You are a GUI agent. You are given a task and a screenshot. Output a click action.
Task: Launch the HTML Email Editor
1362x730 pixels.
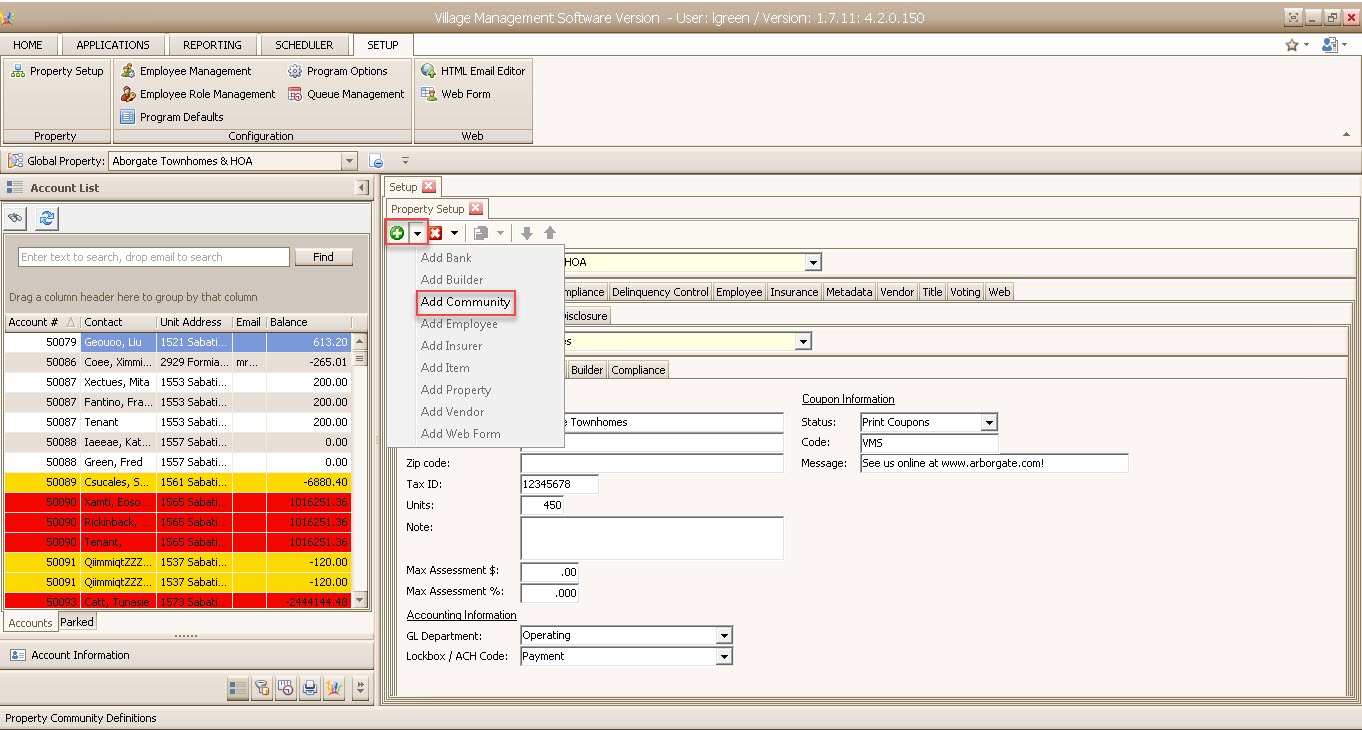(x=473, y=71)
